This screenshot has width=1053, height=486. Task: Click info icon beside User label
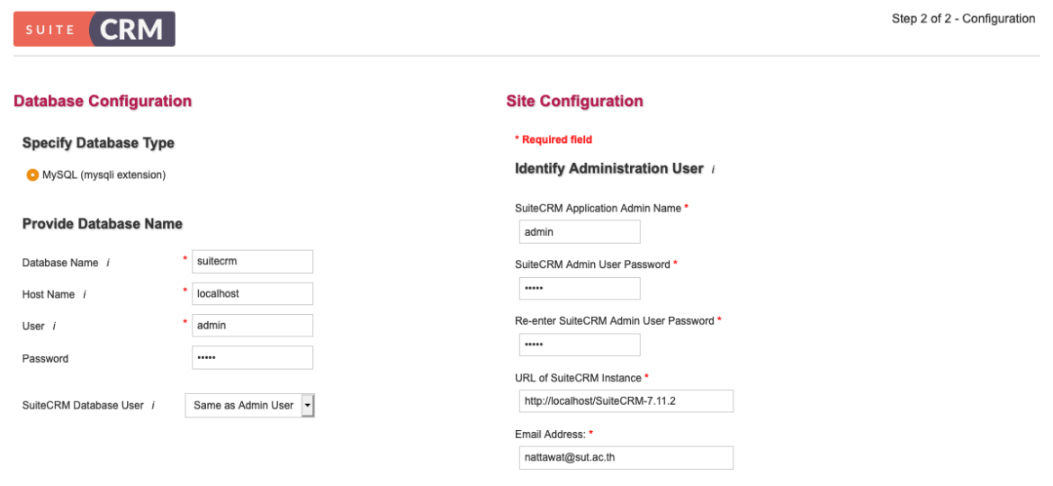tap(54, 326)
